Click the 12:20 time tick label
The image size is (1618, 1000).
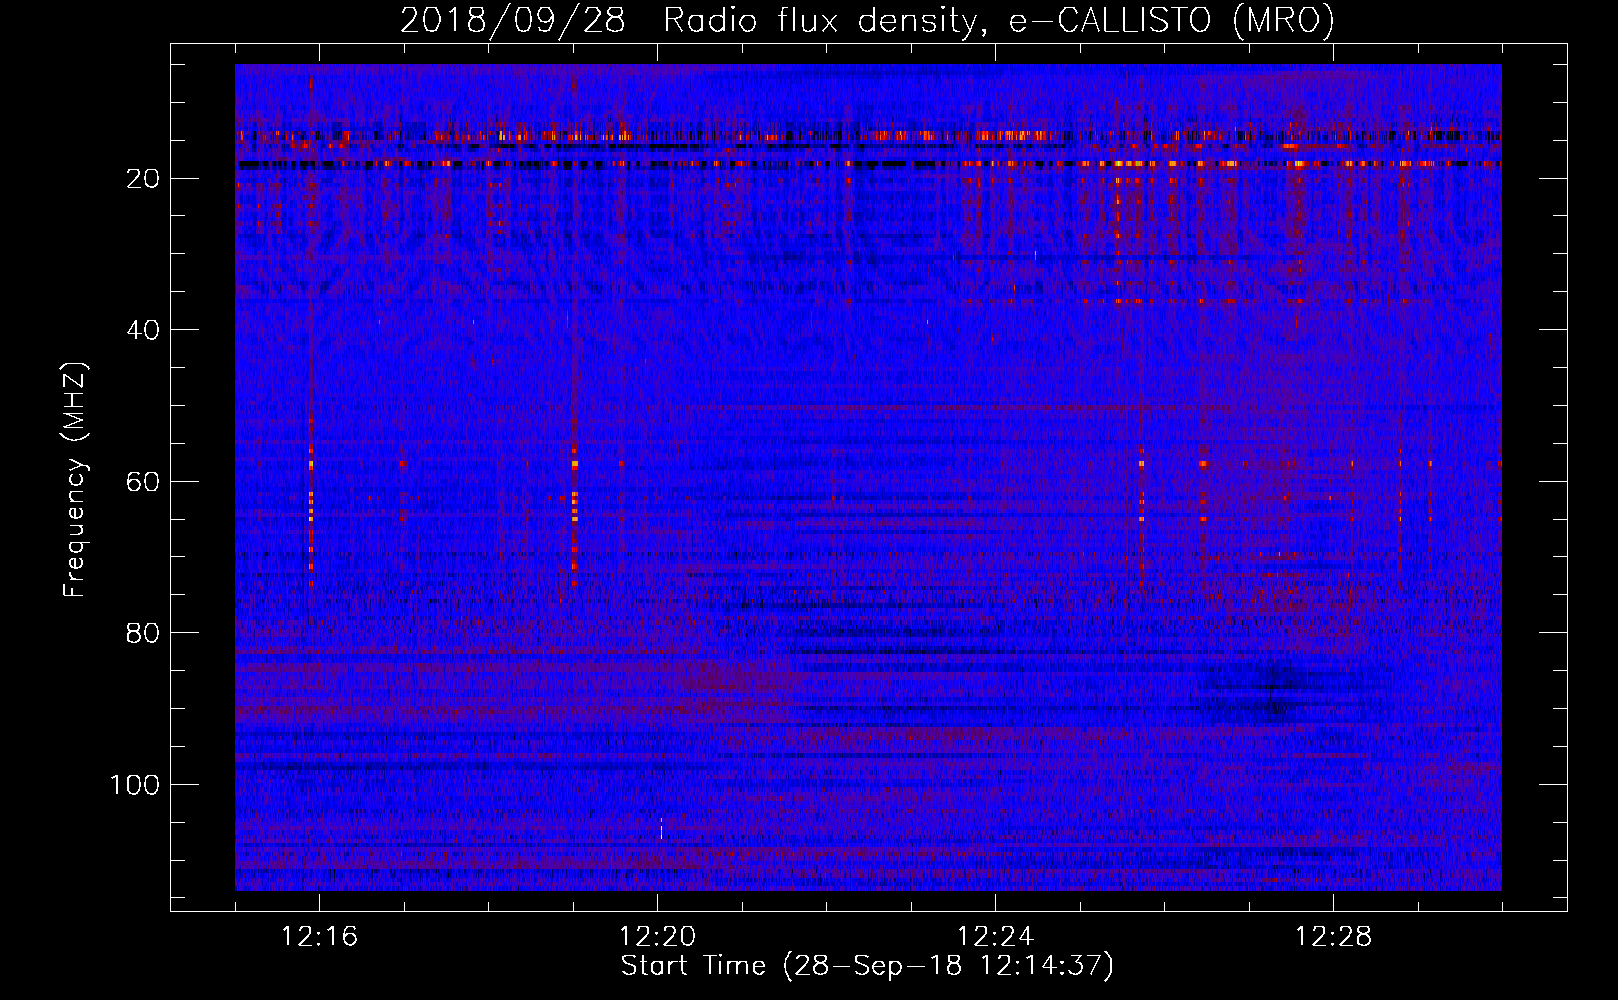click(657, 937)
